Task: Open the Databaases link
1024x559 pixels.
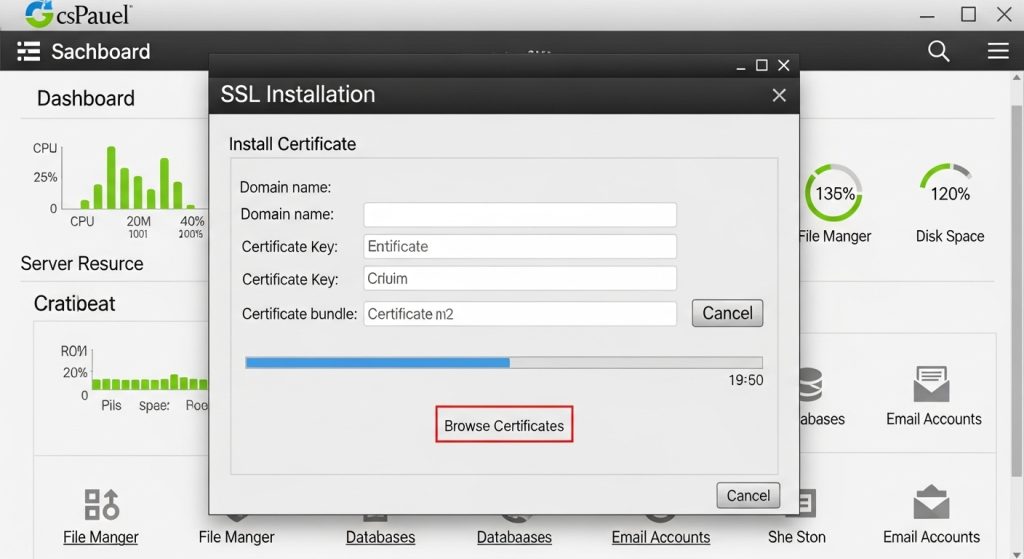Action: coord(514,537)
